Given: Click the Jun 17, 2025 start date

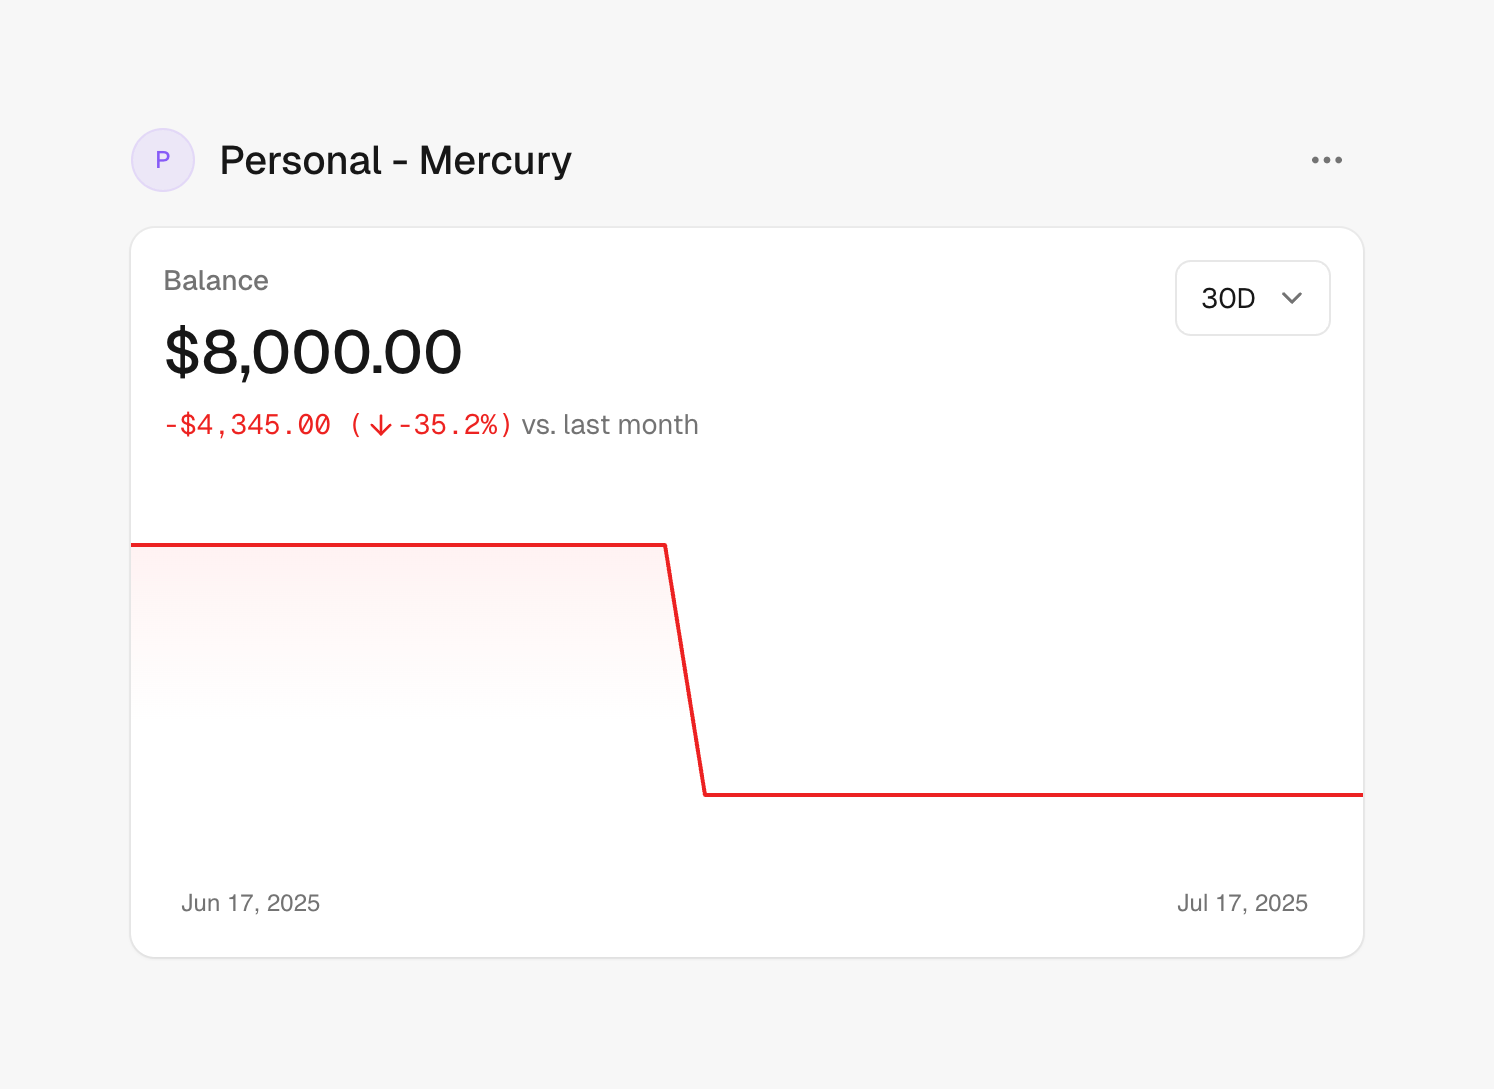Looking at the screenshot, I should point(251,903).
